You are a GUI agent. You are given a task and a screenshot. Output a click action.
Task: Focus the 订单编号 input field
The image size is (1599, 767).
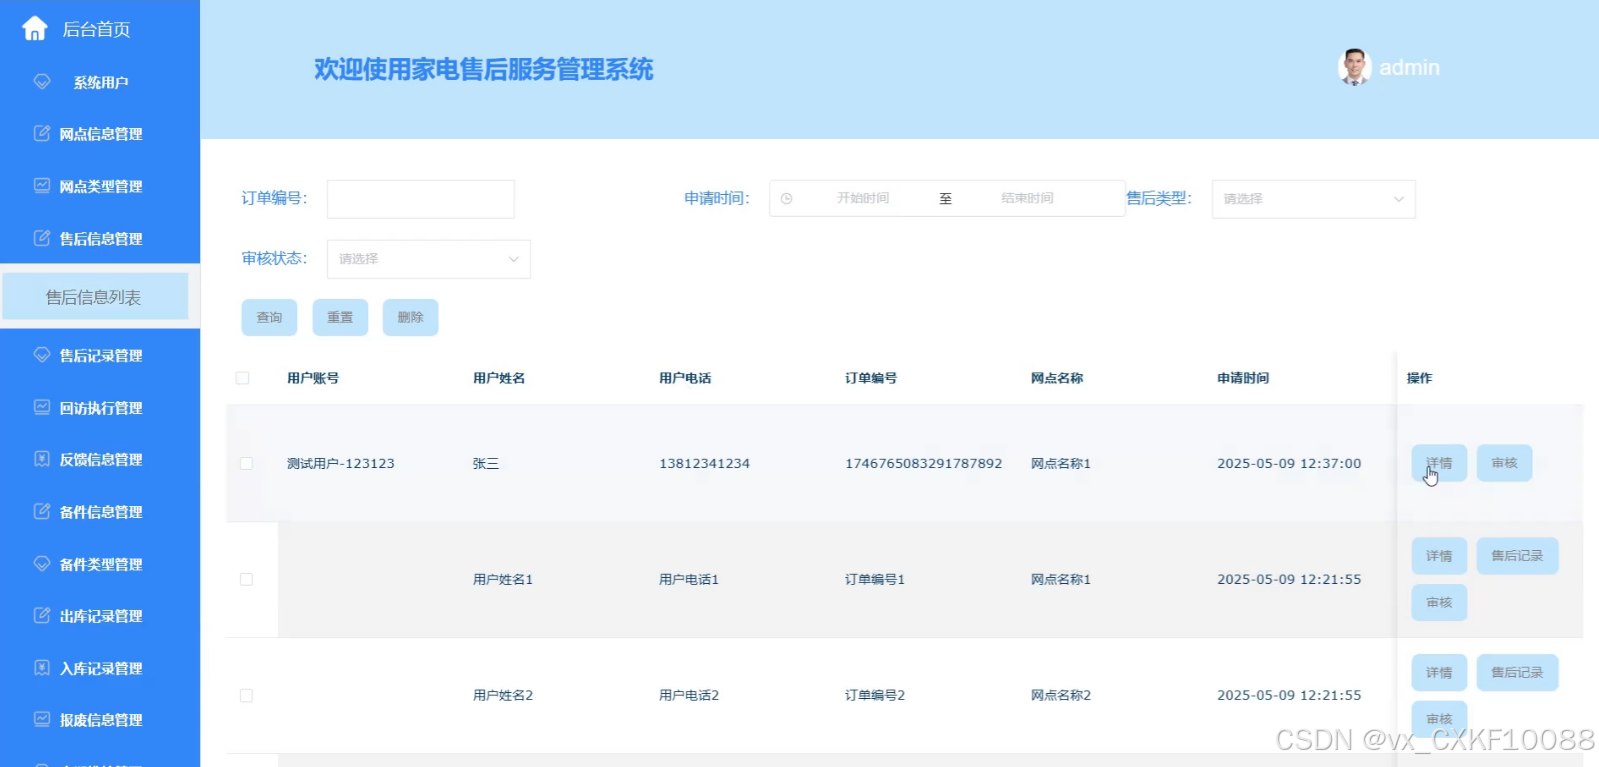[421, 199]
